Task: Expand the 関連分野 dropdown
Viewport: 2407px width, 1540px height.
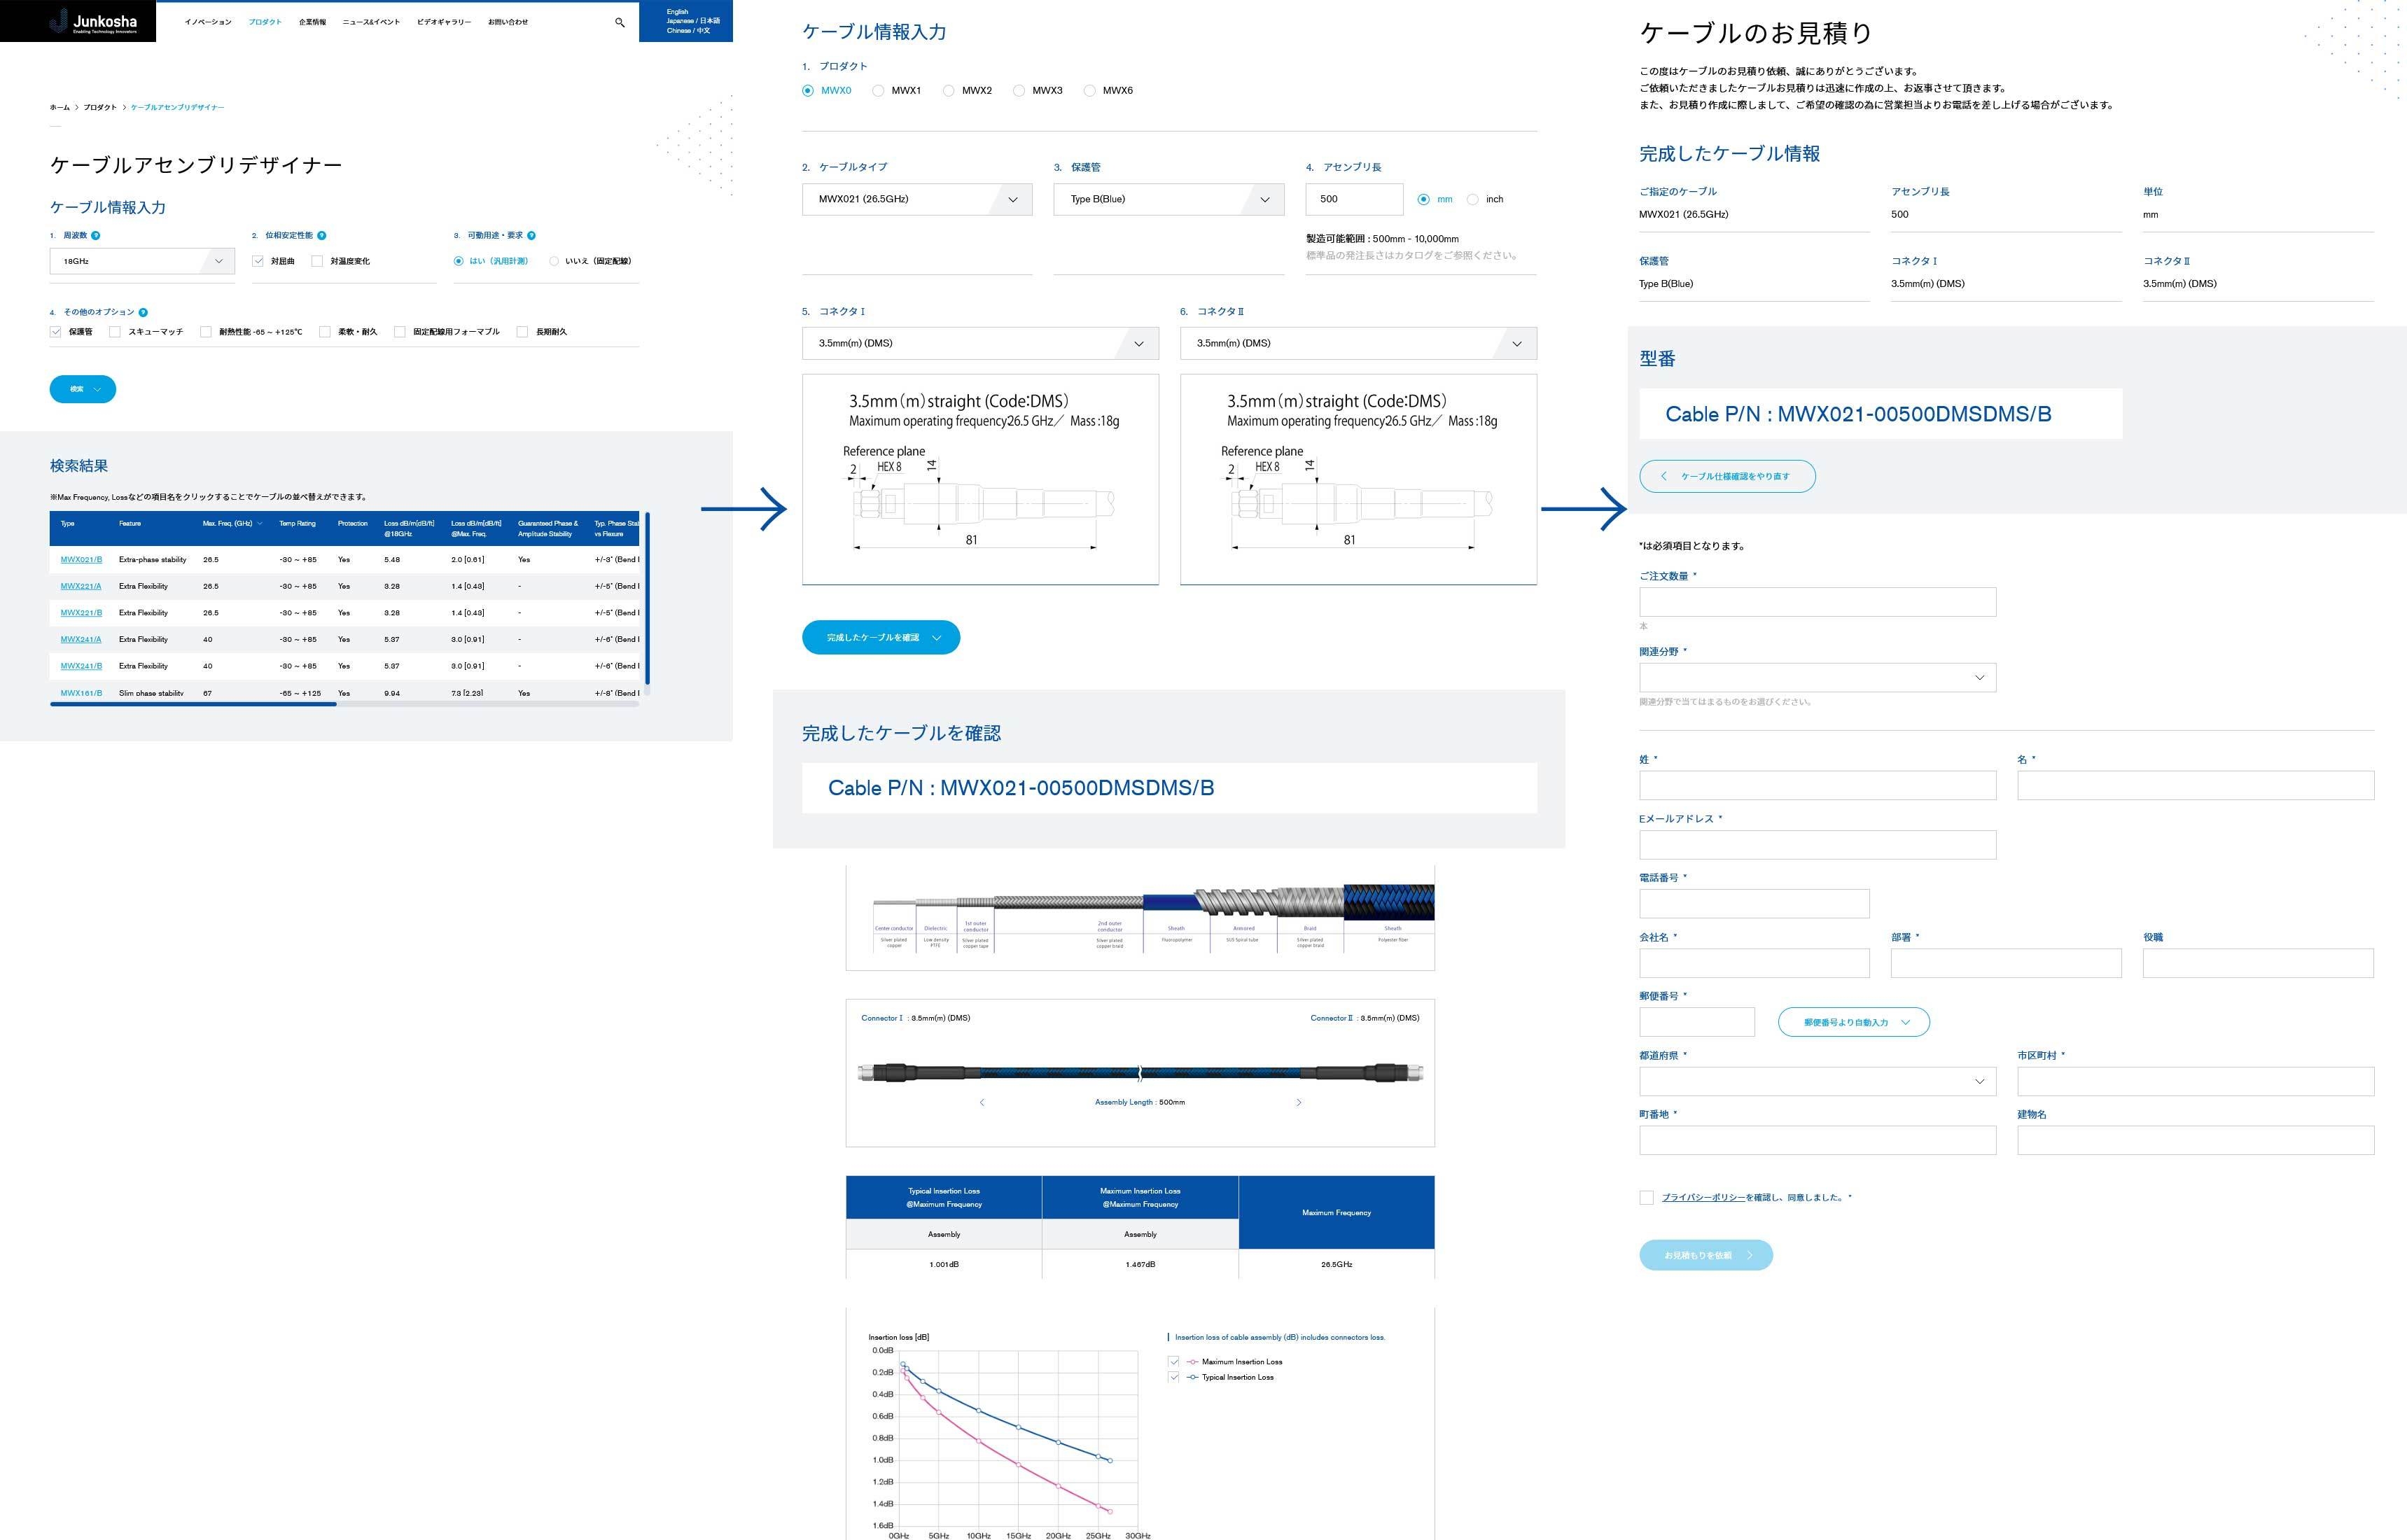Action: click(x=1817, y=678)
